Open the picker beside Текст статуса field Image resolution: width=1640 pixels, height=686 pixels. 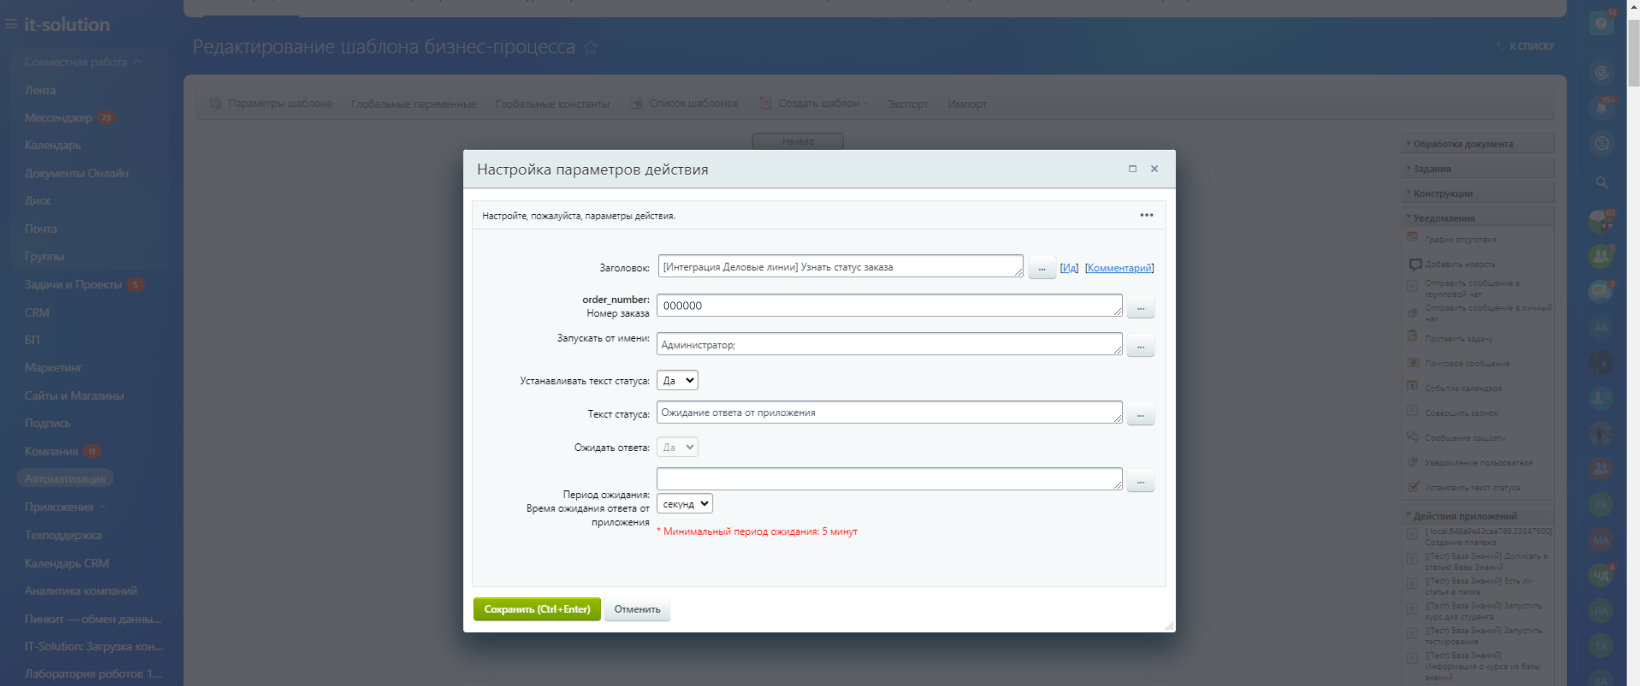coord(1140,414)
